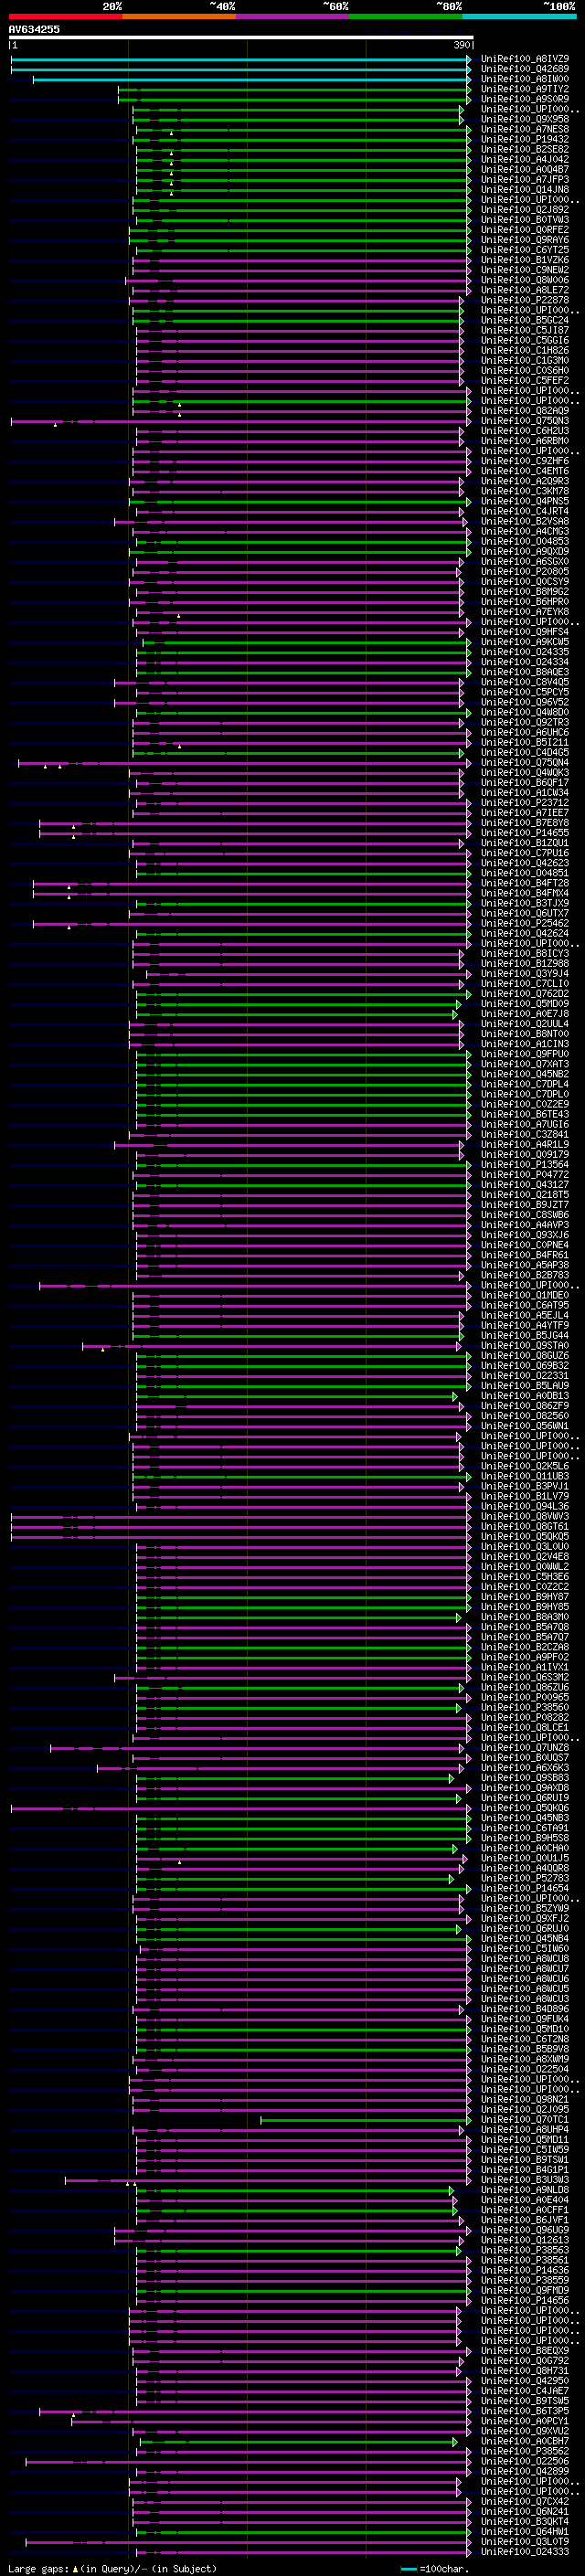The image size is (585, 2576).
Task: Open hit UniRef100_A8IW00
Action: 525,79
